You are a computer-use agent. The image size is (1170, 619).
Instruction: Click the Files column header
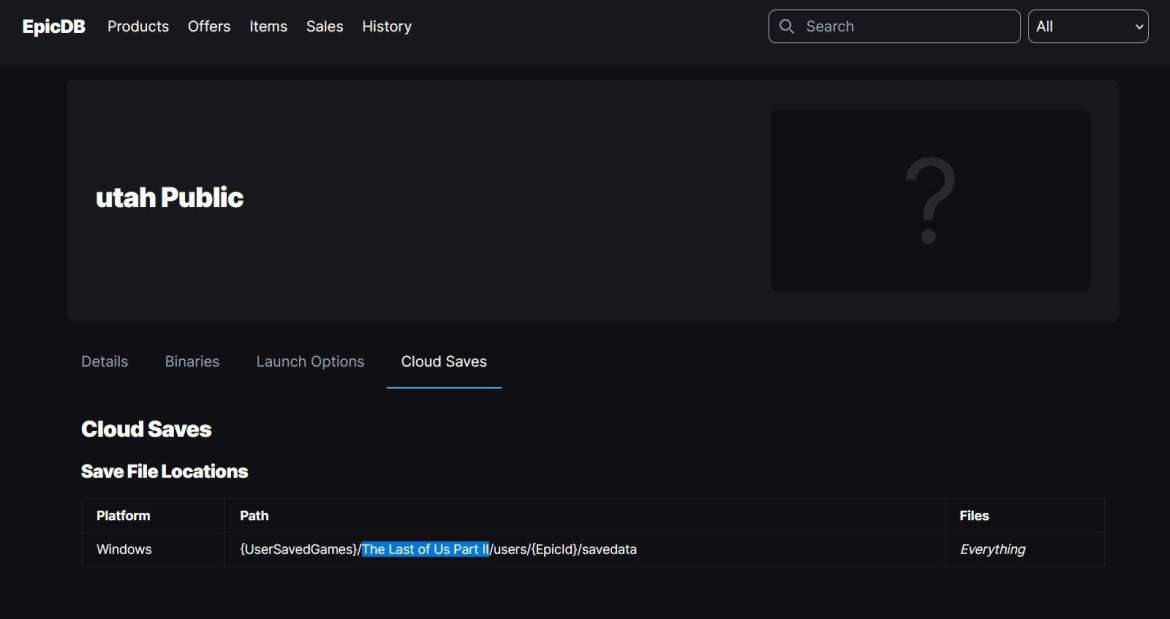click(x=974, y=515)
